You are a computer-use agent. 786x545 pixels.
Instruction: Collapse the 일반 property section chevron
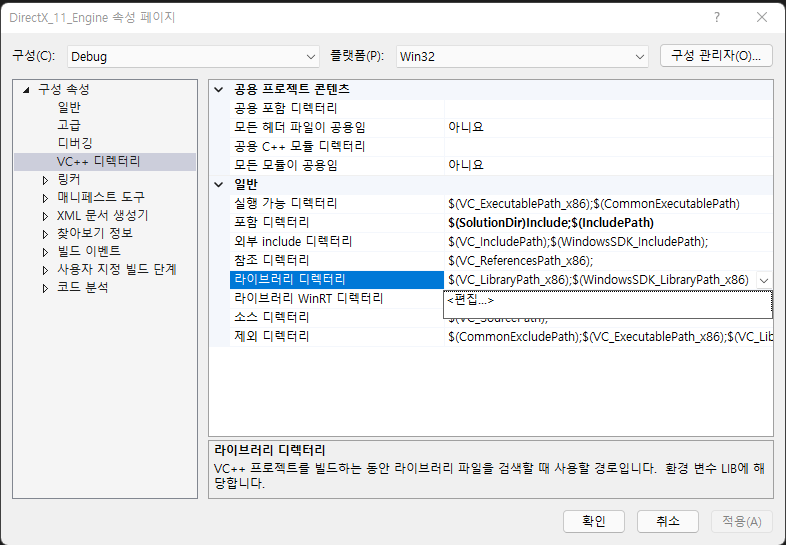(219, 185)
